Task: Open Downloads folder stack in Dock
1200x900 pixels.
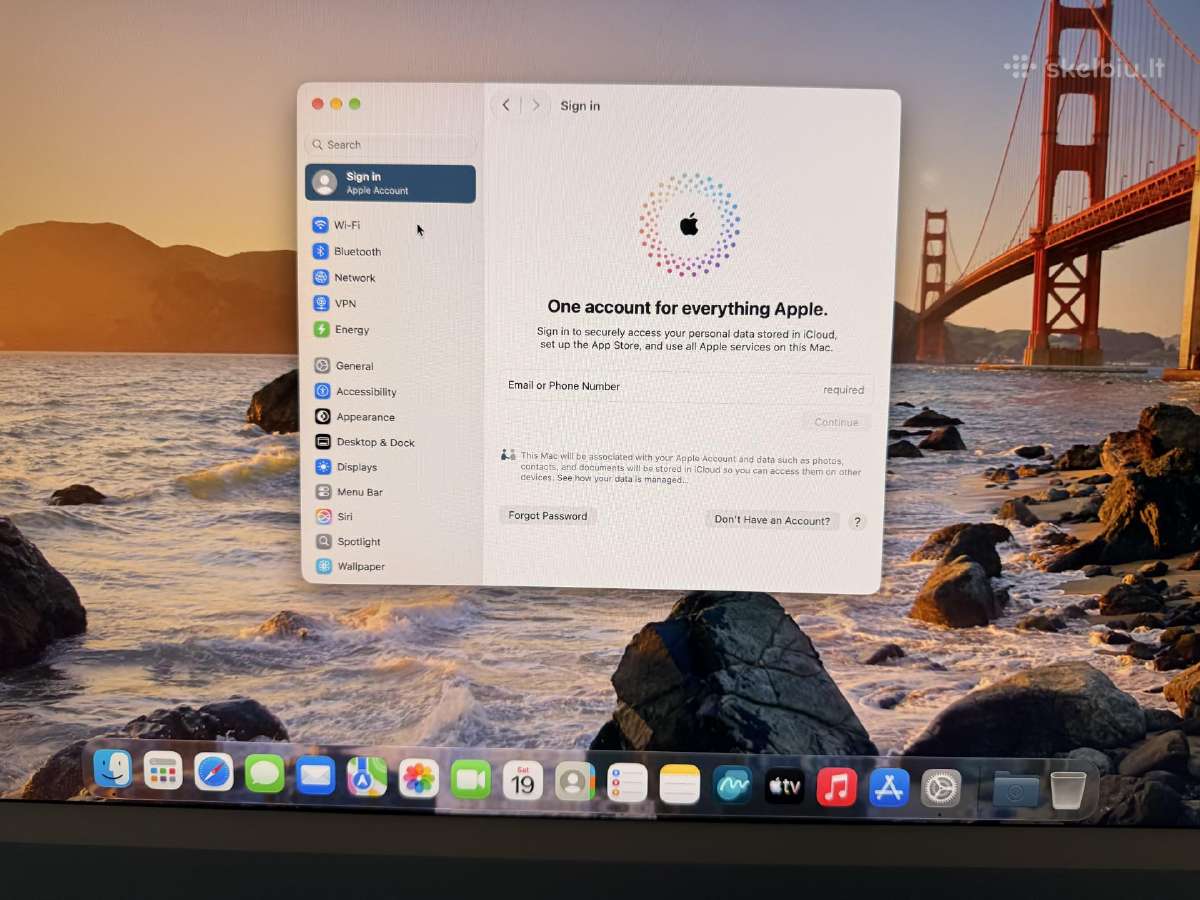Action: coord(1016,790)
